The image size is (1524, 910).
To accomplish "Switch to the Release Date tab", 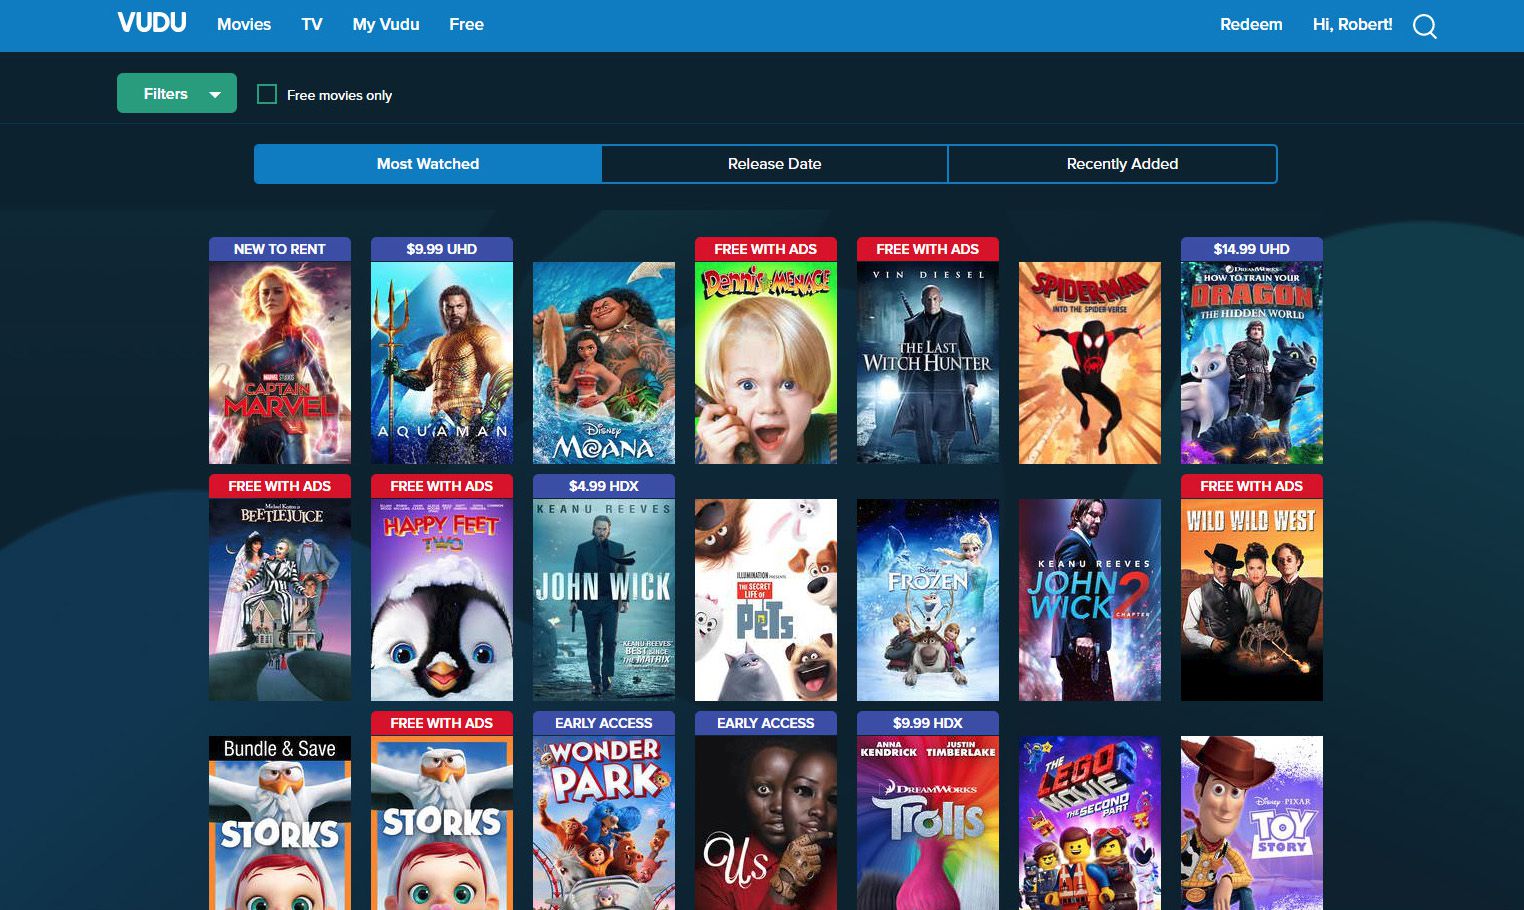I will (x=773, y=163).
